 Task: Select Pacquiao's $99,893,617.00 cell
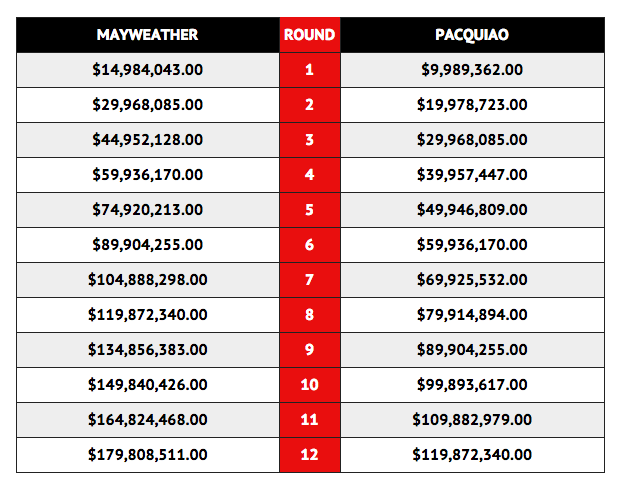(472, 385)
